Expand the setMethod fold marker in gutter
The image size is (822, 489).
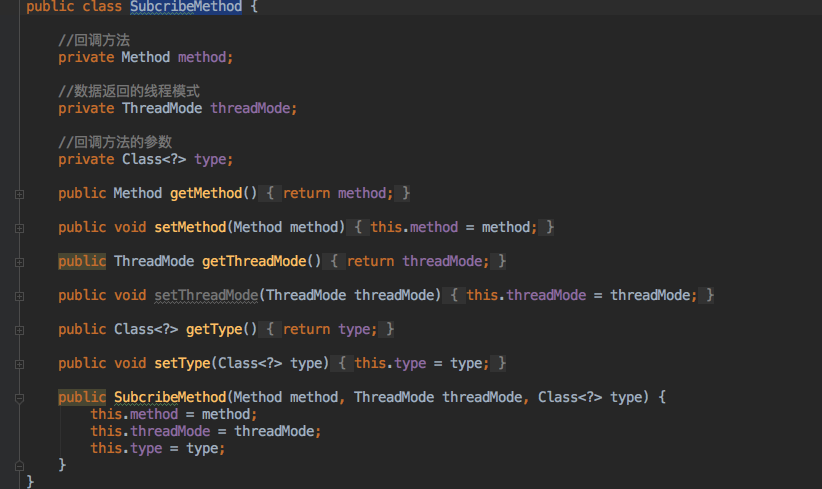pos(19,229)
